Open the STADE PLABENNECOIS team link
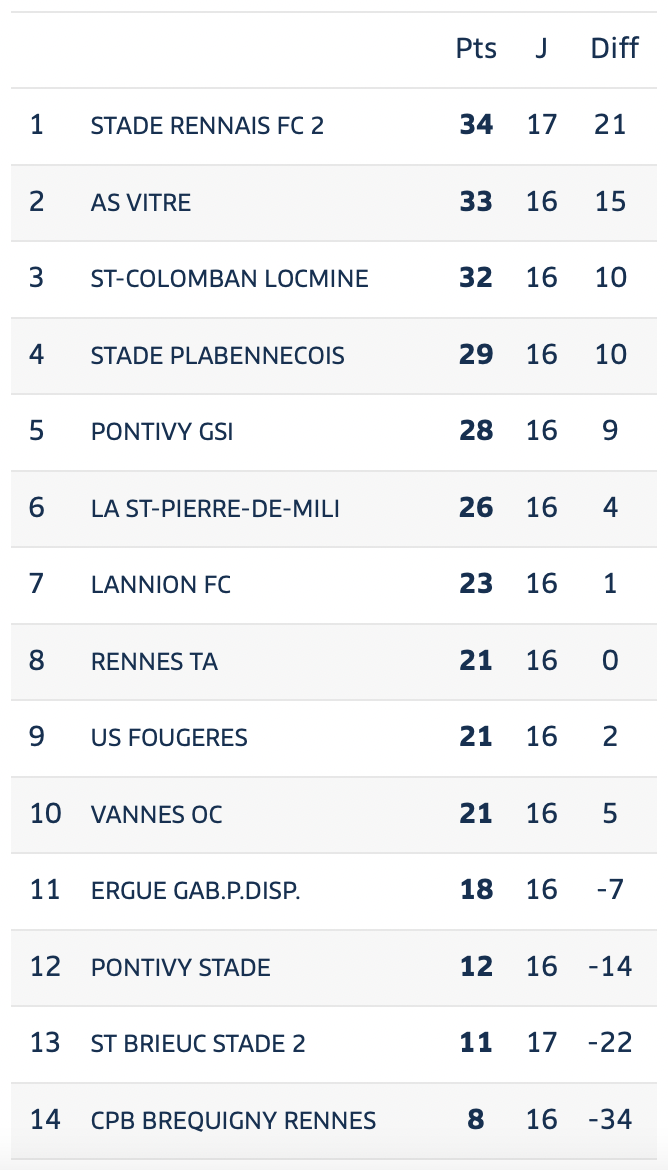668x1170 pixels. [217, 355]
